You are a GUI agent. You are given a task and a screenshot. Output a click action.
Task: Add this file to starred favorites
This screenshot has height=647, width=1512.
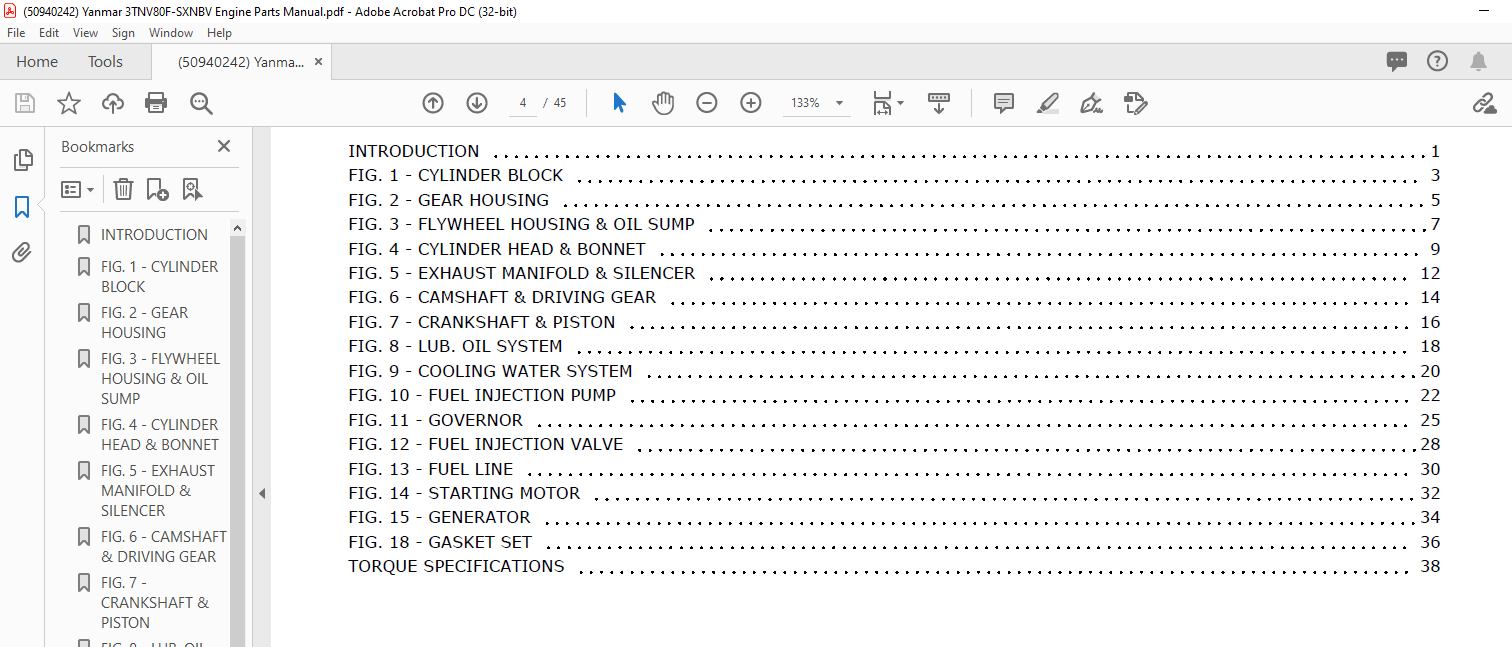point(69,103)
